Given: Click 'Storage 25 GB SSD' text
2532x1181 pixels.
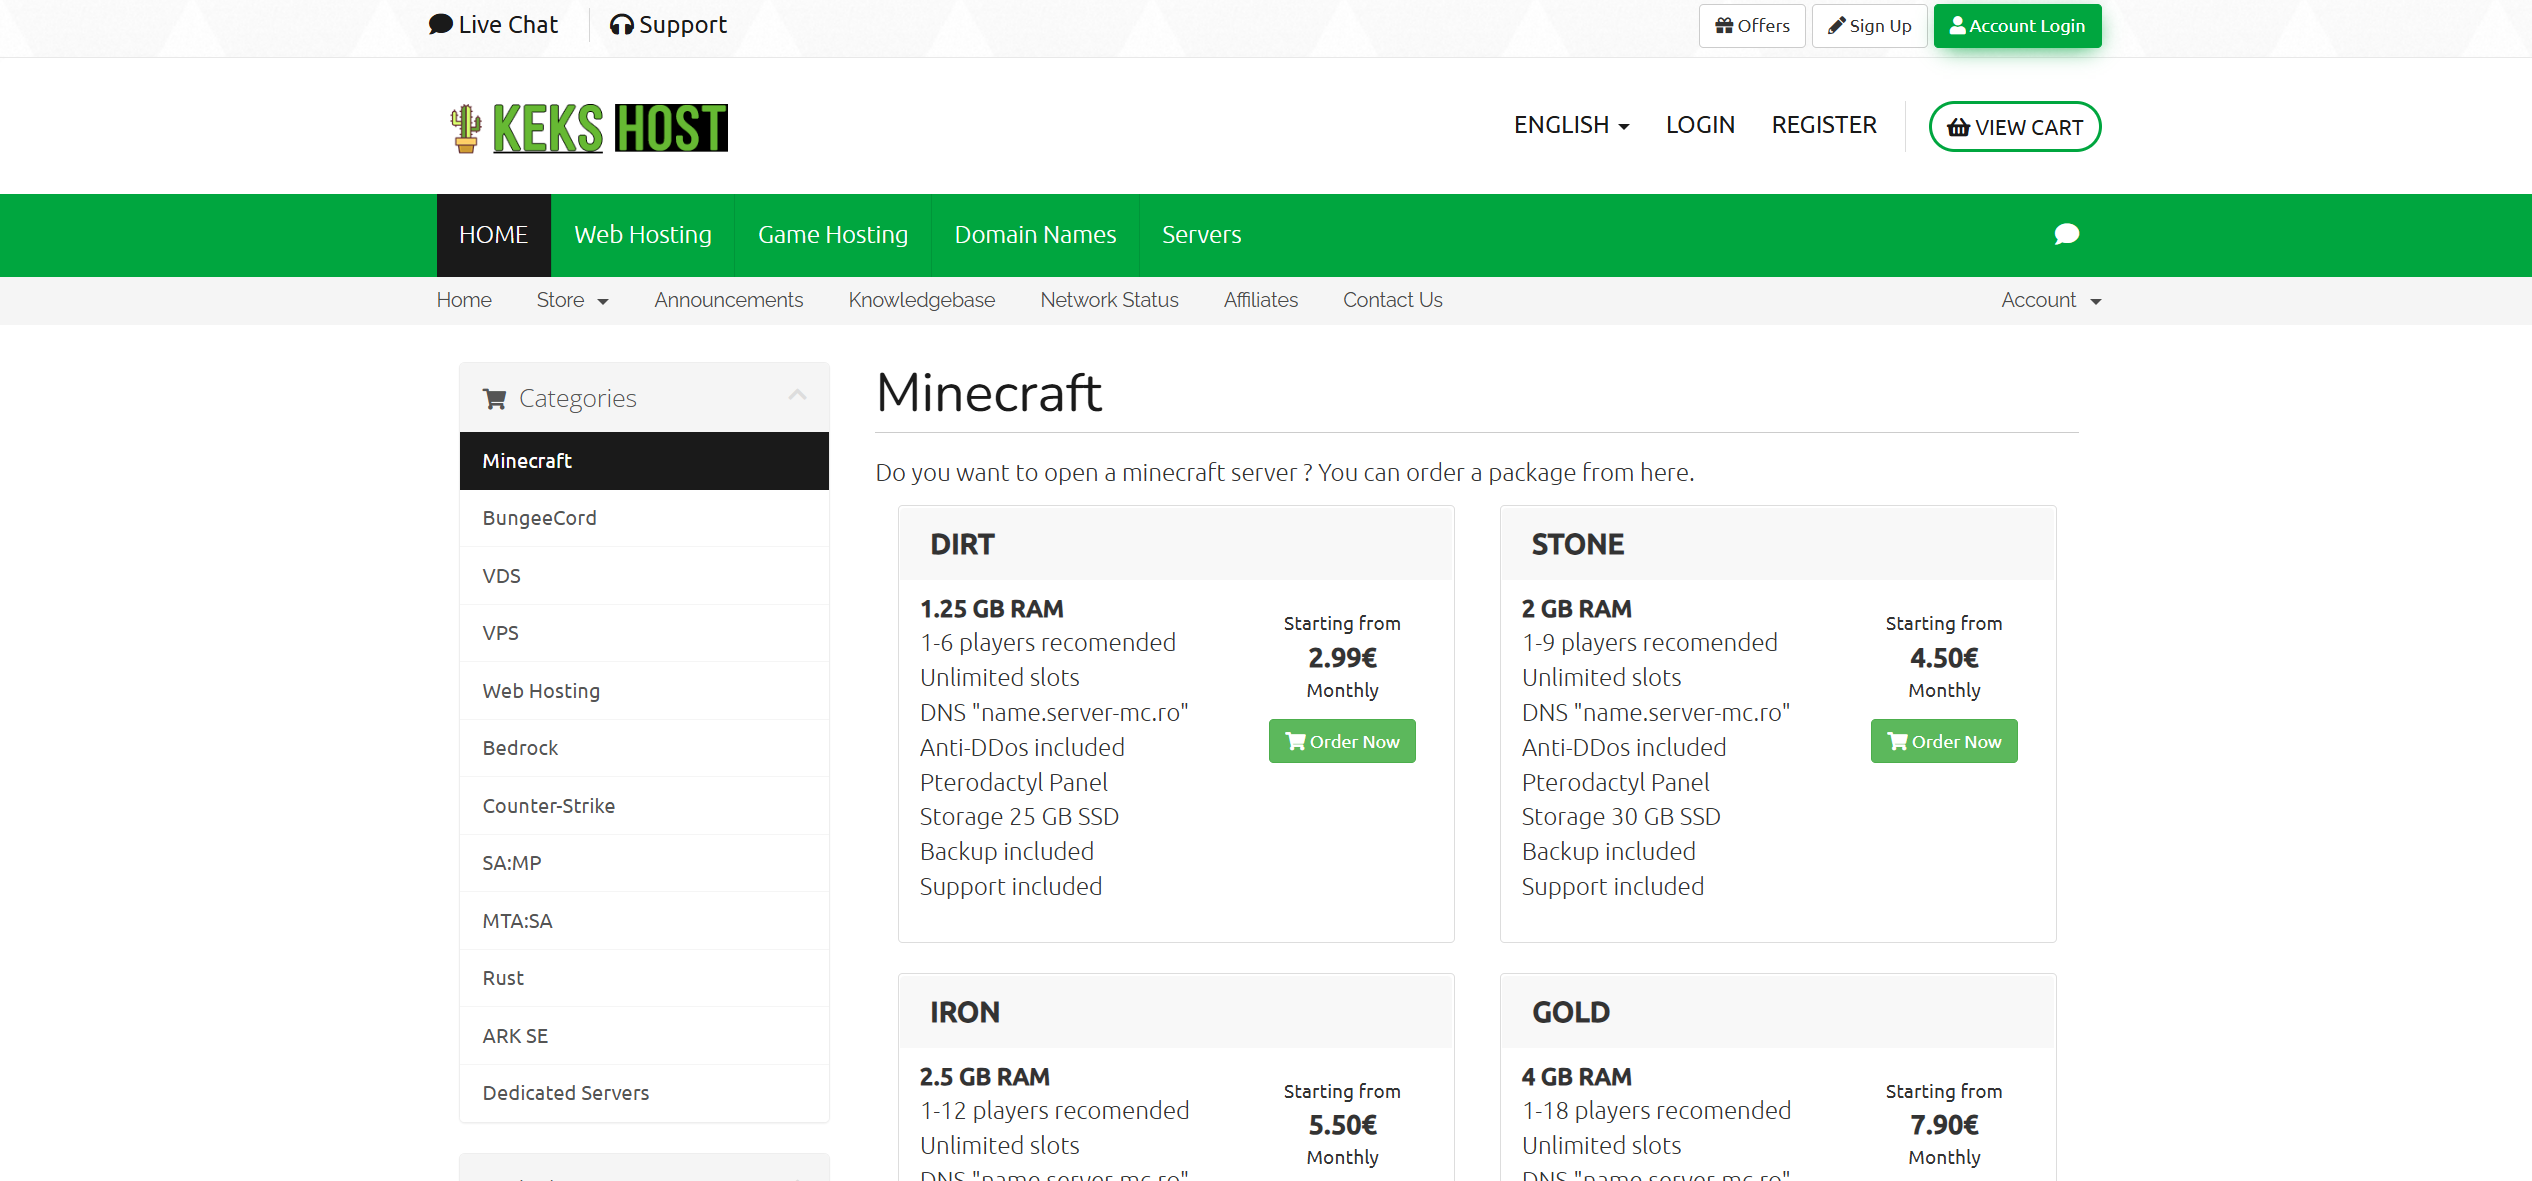Looking at the screenshot, I should coord(1019,816).
